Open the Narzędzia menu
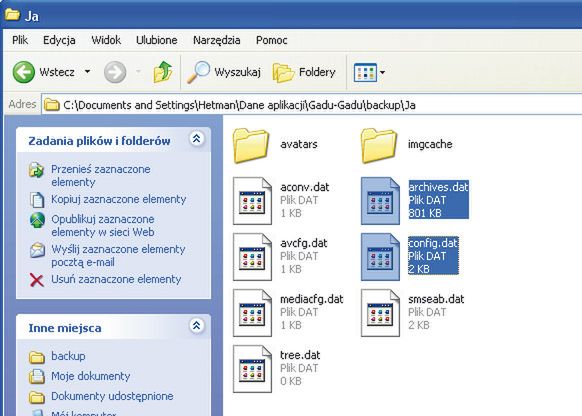 tap(216, 40)
